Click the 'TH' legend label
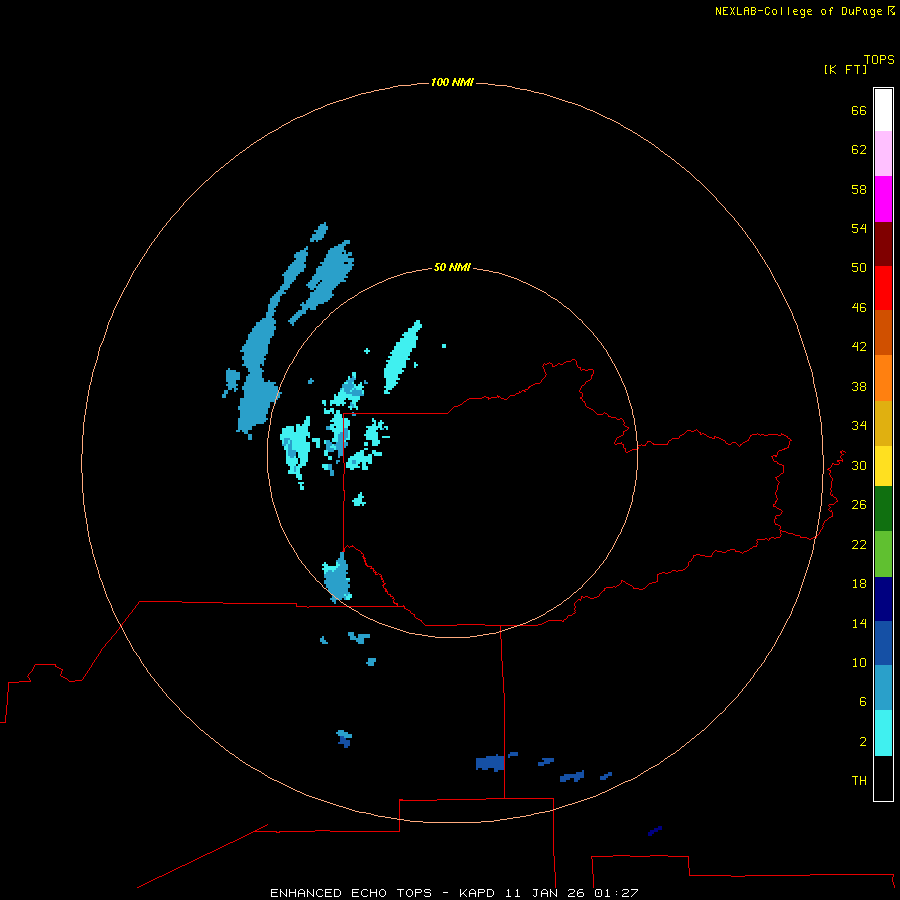900x900 pixels. point(859,781)
